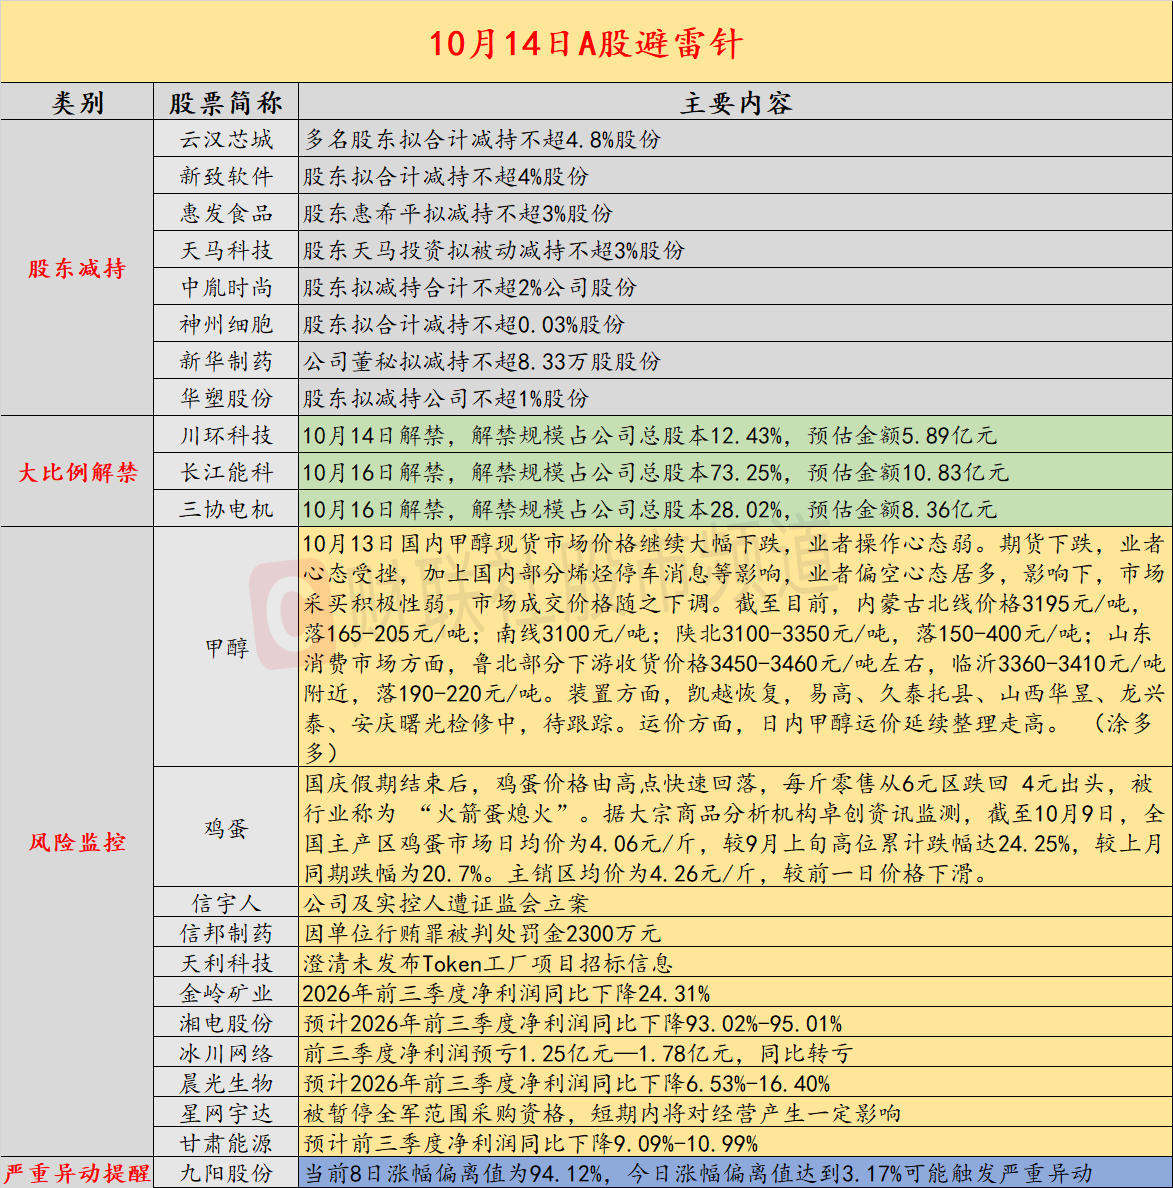
Task: Click content "股东拟减持公司不超1%股份"
Action: pyautogui.click(x=446, y=399)
